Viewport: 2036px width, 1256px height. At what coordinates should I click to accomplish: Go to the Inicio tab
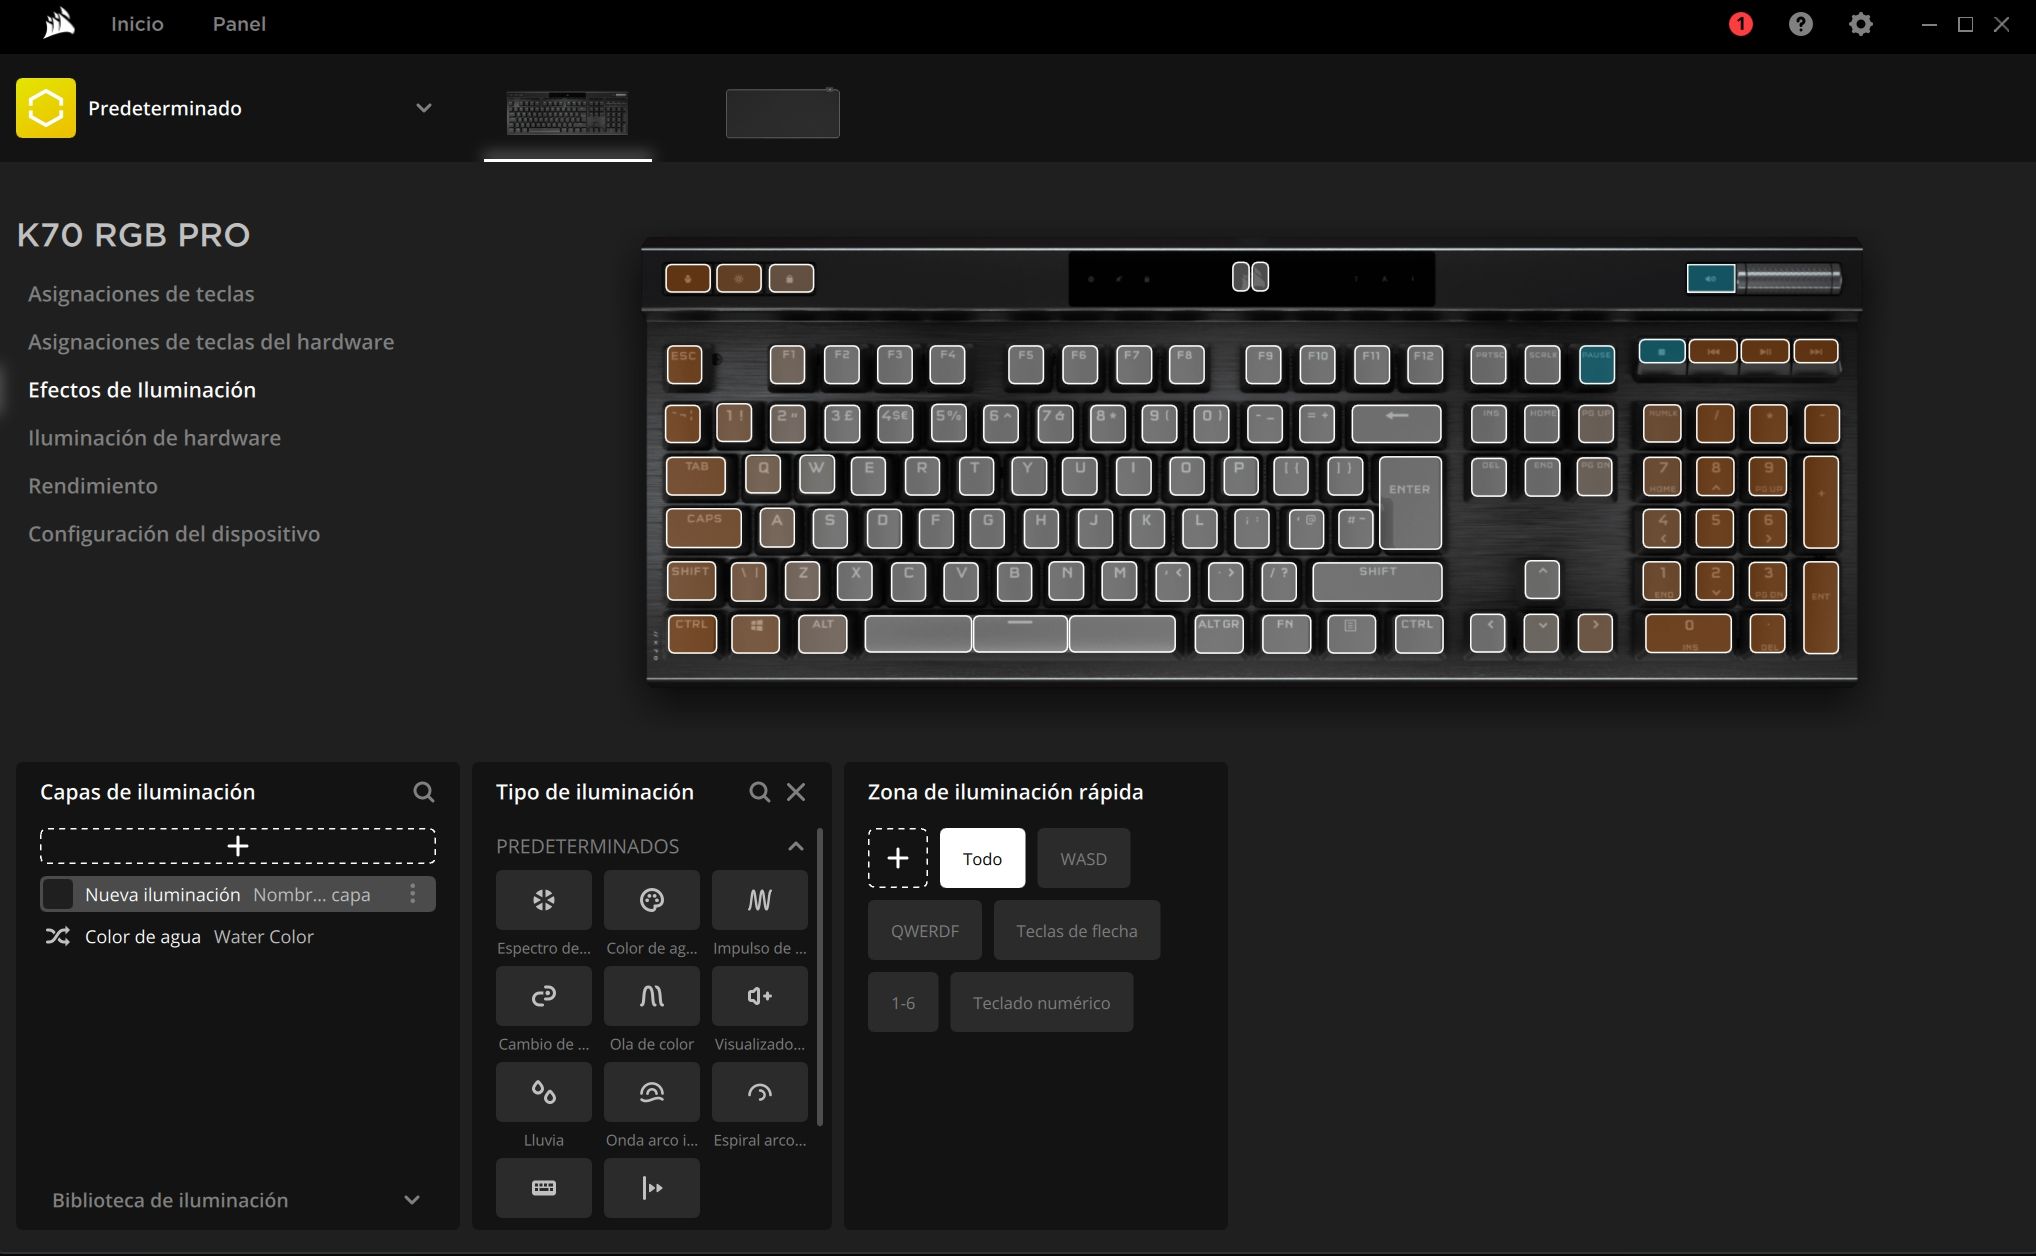[137, 24]
